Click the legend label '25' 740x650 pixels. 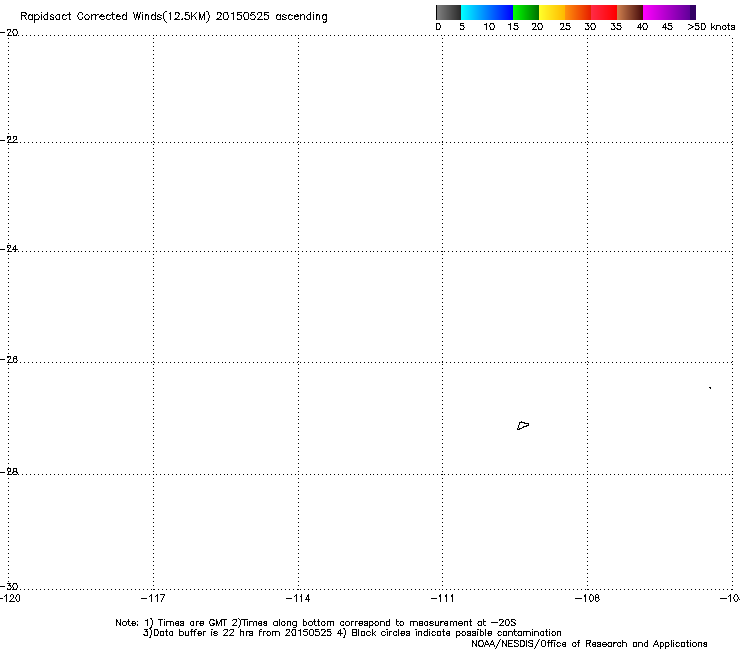click(565, 27)
